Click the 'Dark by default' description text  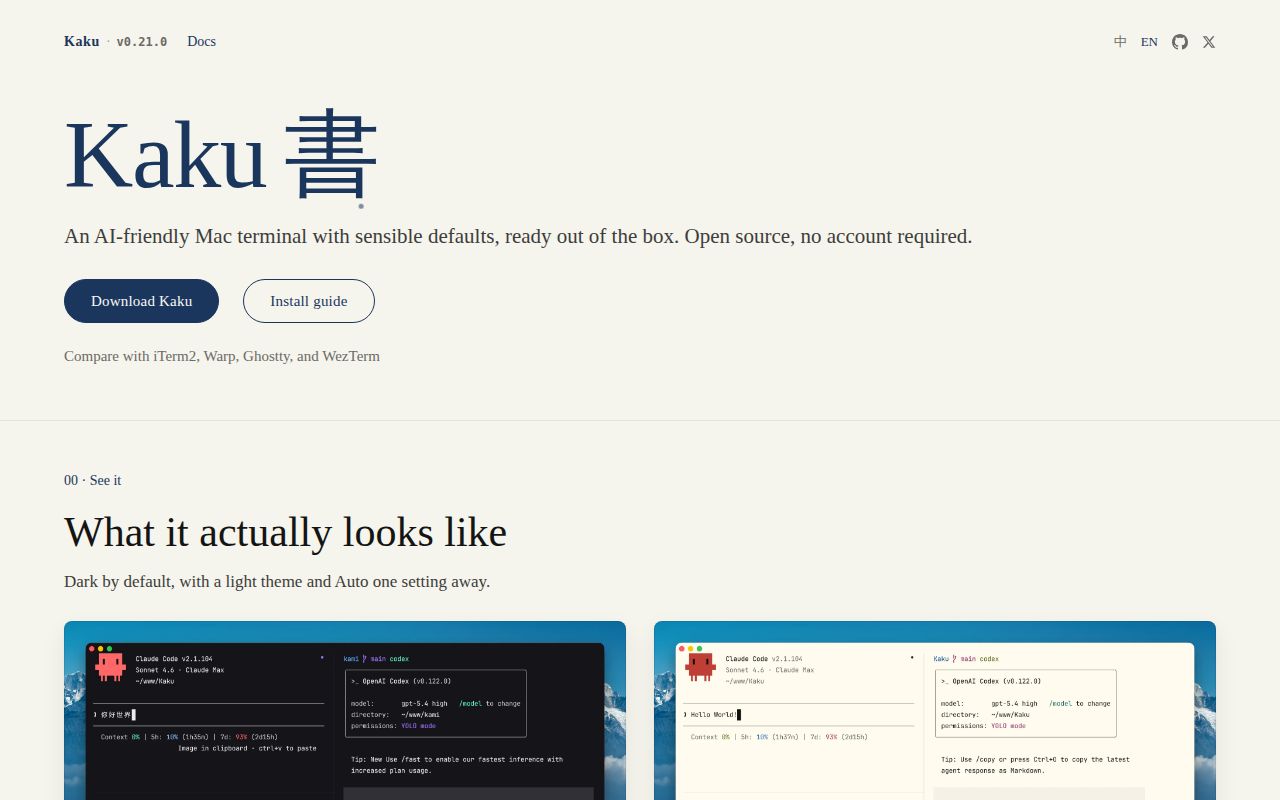(x=277, y=581)
